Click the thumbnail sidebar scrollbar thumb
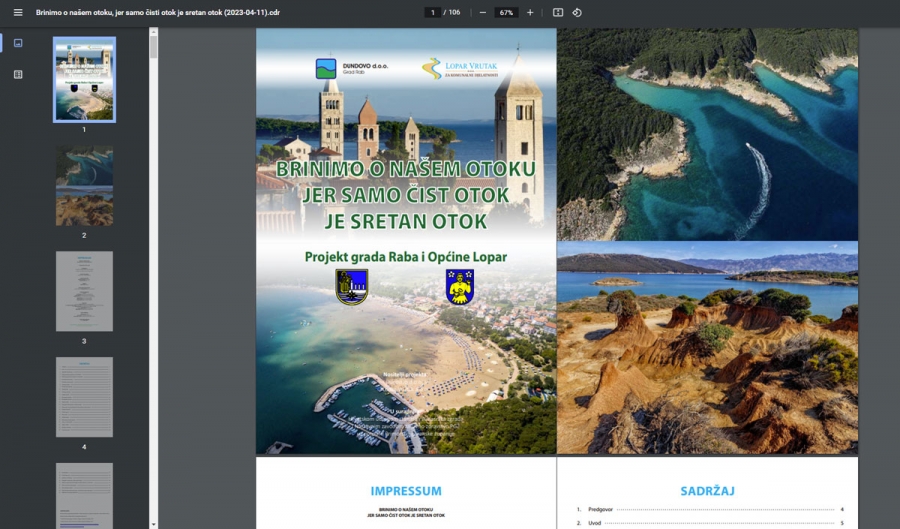Image resolution: width=900 pixels, height=529 pixels. point(153,48)
